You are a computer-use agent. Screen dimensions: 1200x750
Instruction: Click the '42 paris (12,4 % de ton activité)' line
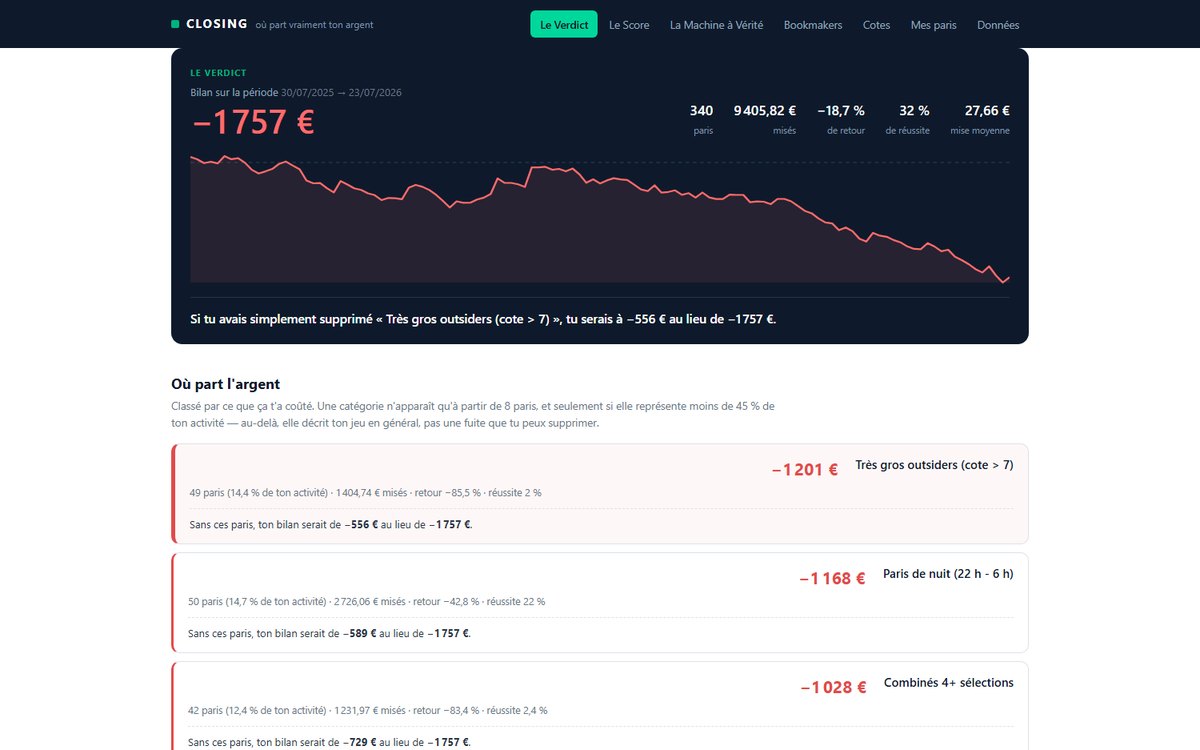[x=368, y=711]
